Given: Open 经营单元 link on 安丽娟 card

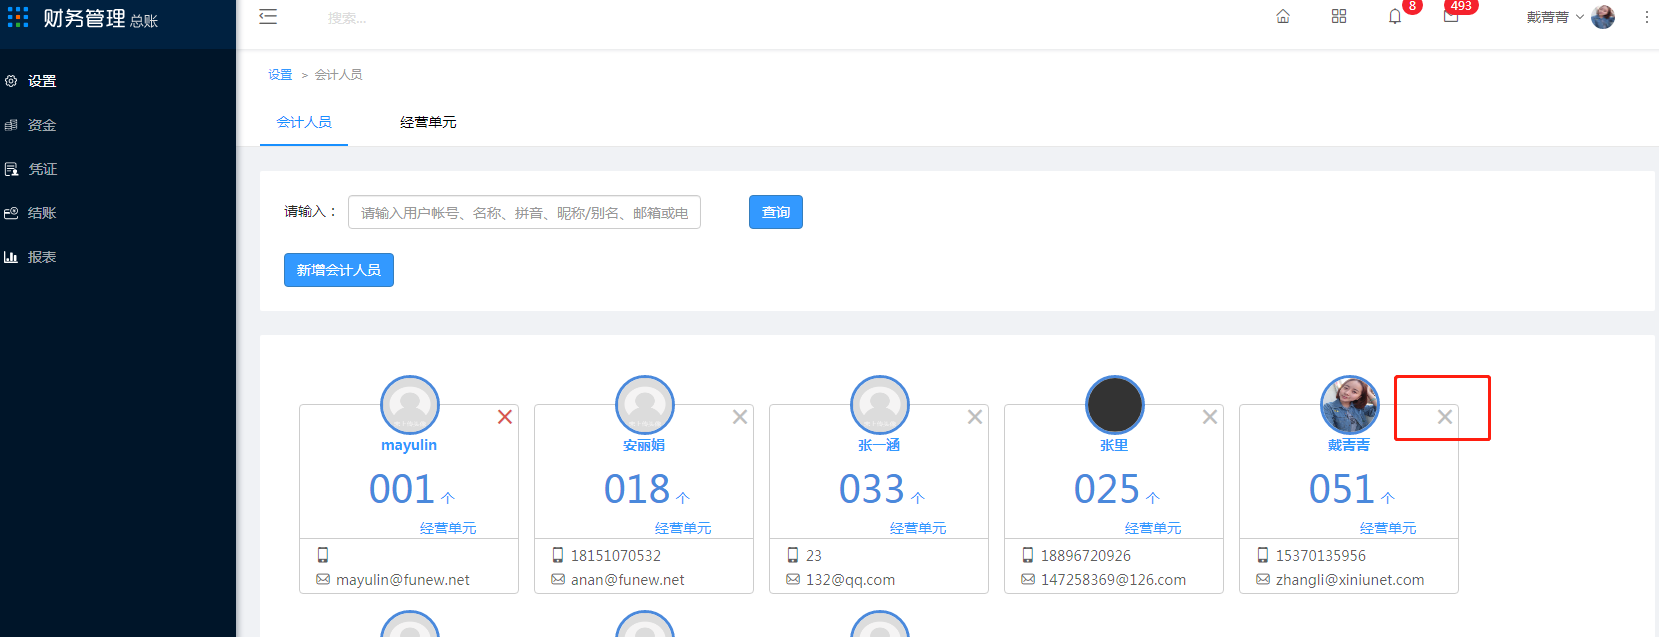Looking at the screenshot, I should tap(683, 528).
